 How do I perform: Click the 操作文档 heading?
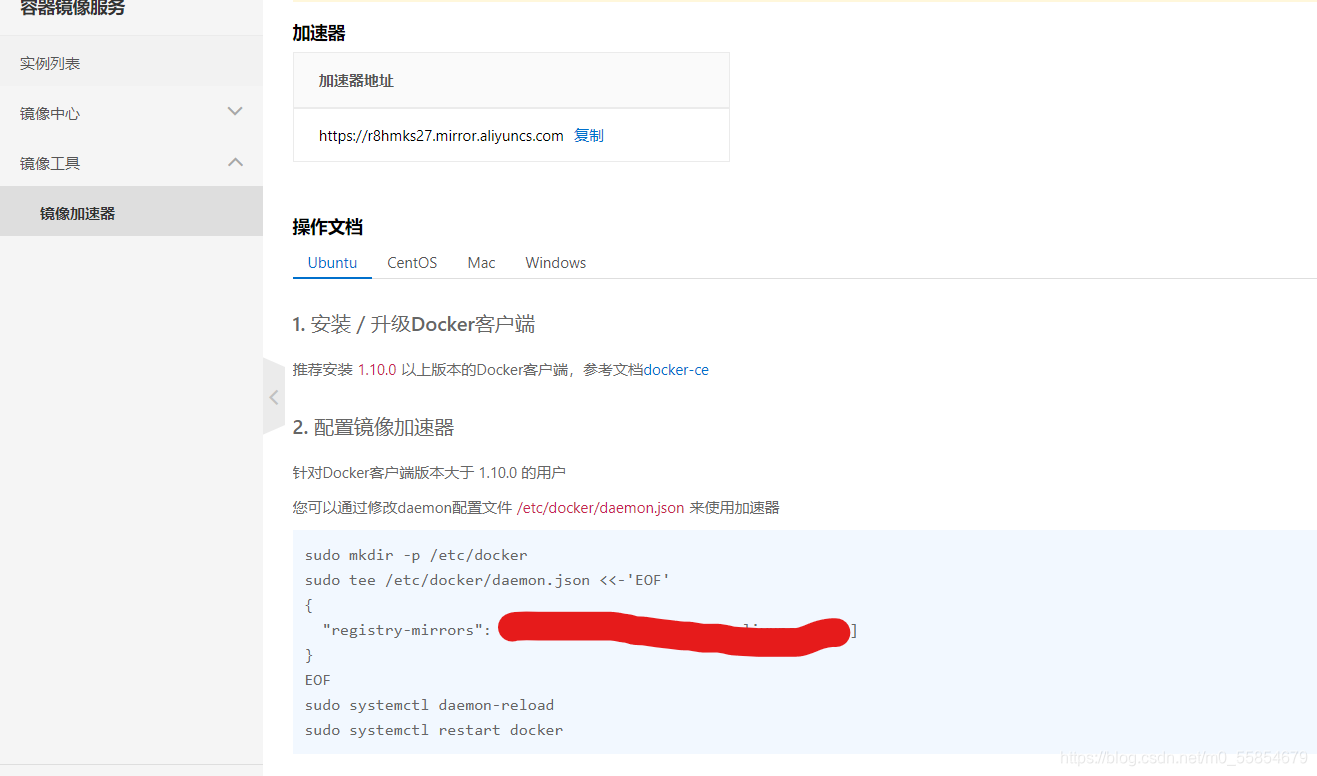point(328,226)
